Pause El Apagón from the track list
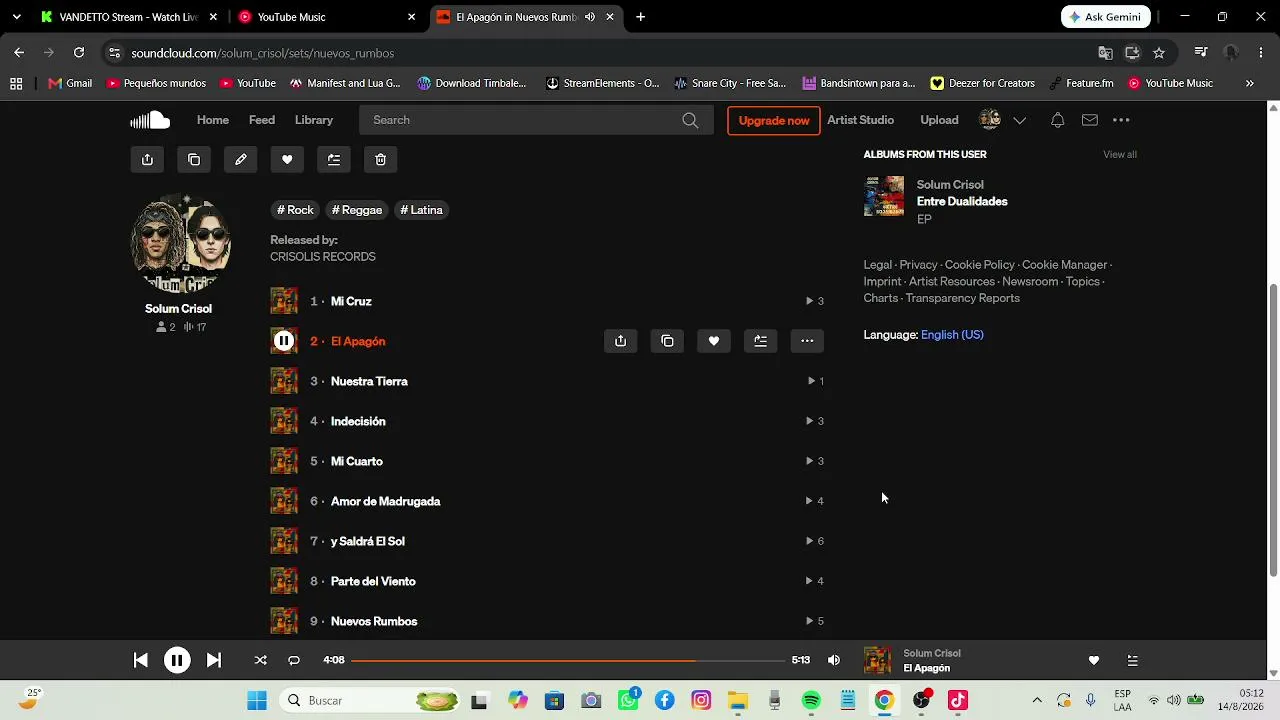 click(x=284, y=341)
